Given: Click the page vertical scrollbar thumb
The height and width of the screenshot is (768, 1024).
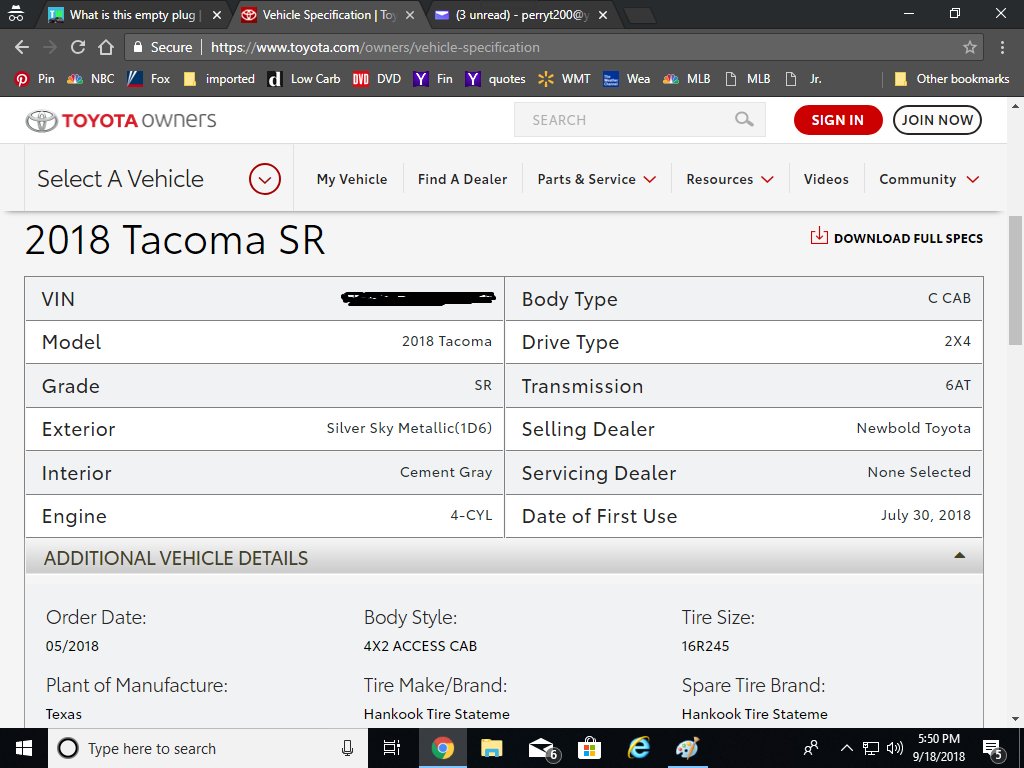Looking at the screenshot, I should 1016,281.
